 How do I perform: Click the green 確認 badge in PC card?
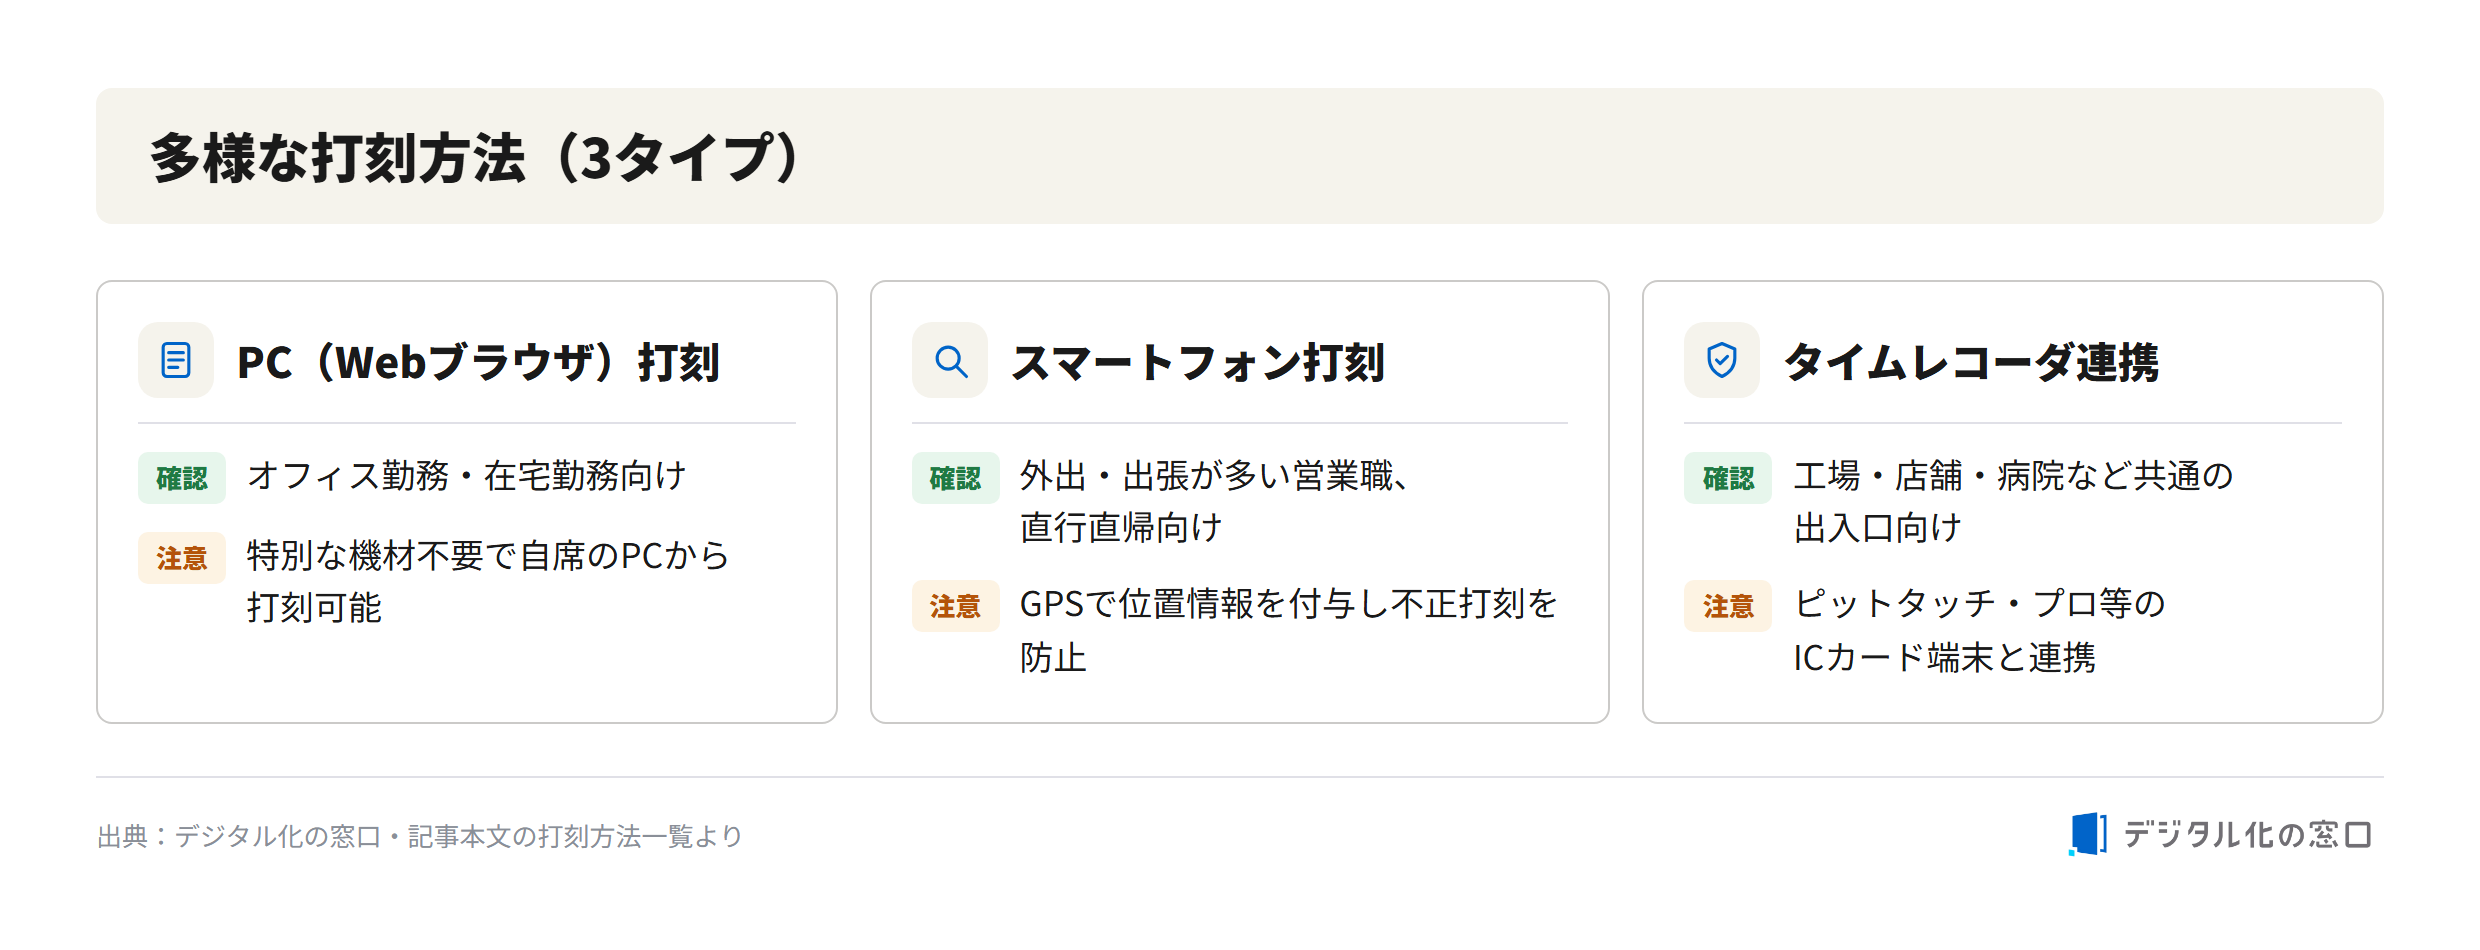pos(182,478)
